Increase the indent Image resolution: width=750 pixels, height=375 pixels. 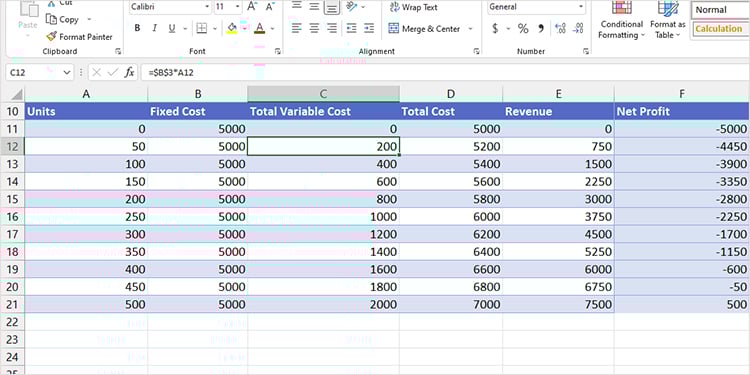(369, 28)
